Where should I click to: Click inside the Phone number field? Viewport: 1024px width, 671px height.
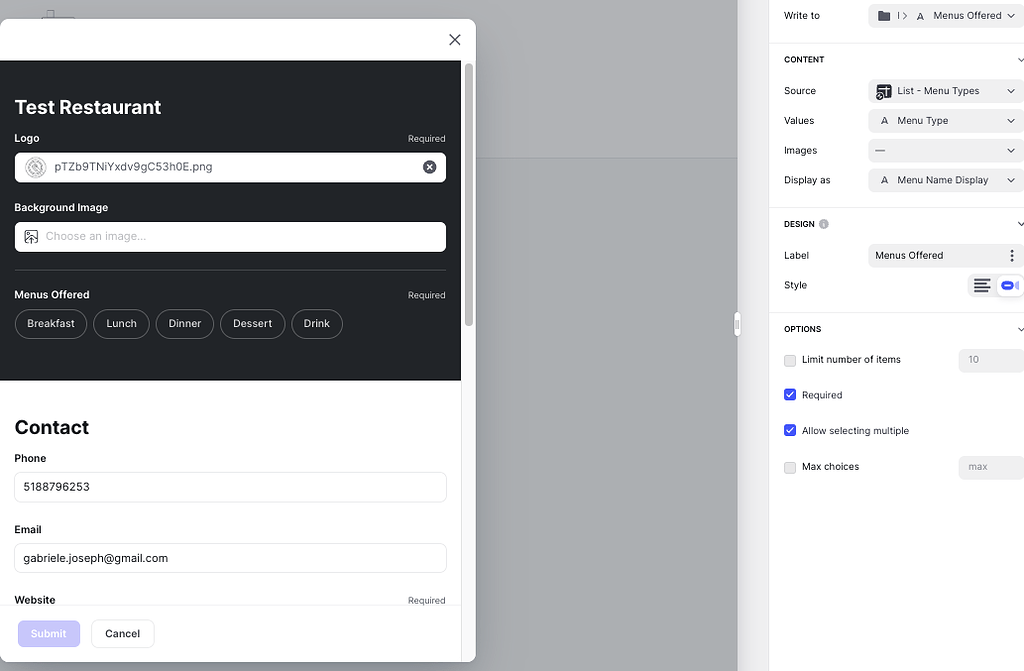tap(230, 487)
